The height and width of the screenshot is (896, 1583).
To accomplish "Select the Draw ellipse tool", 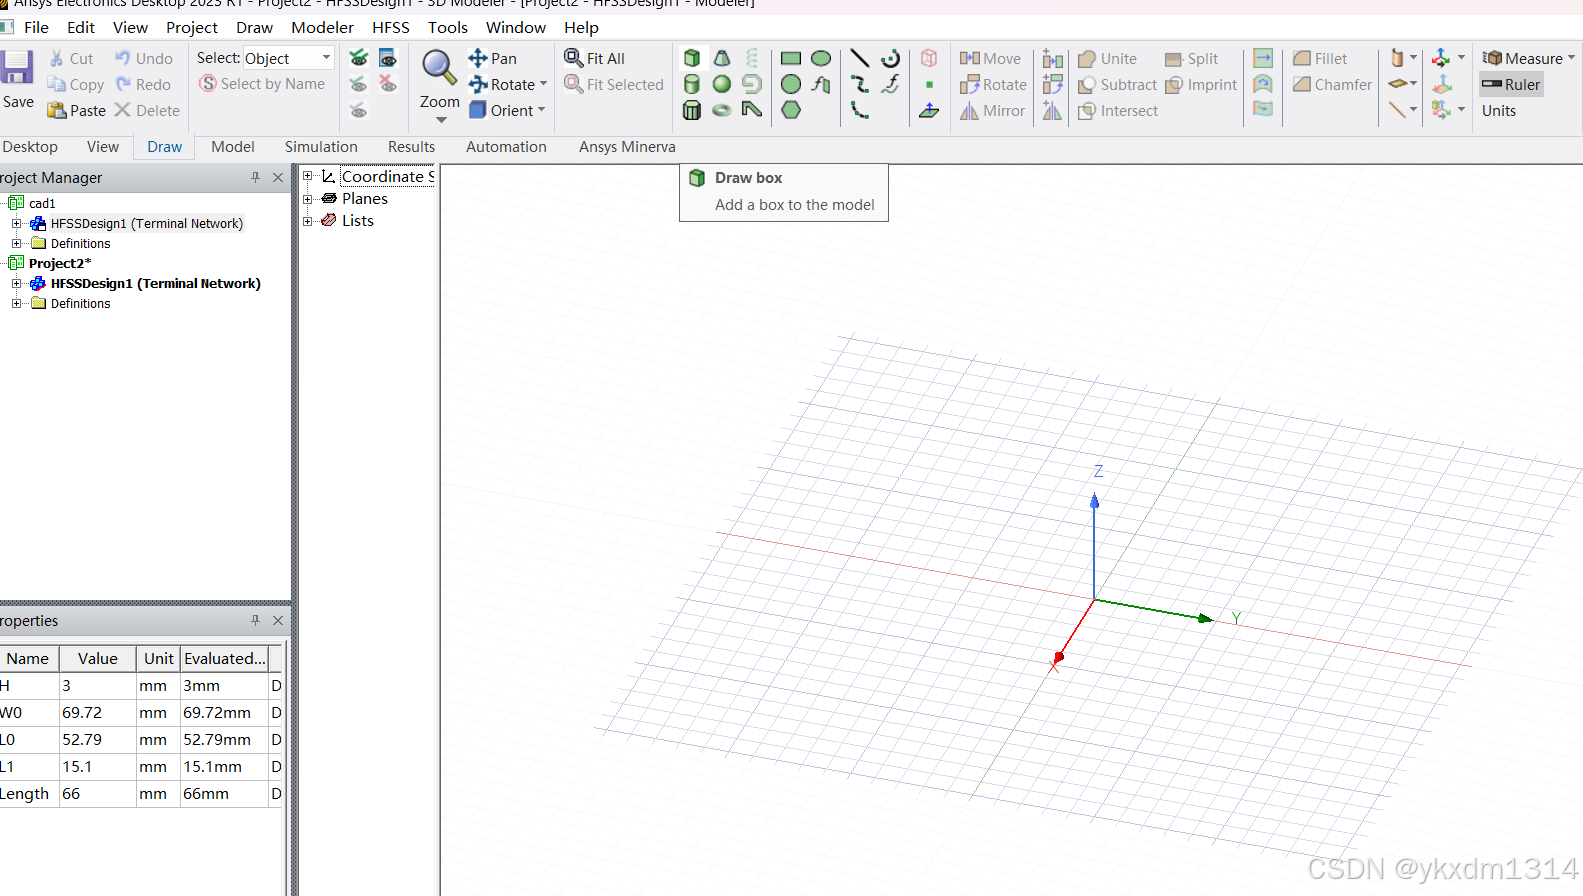I will 821,58.
